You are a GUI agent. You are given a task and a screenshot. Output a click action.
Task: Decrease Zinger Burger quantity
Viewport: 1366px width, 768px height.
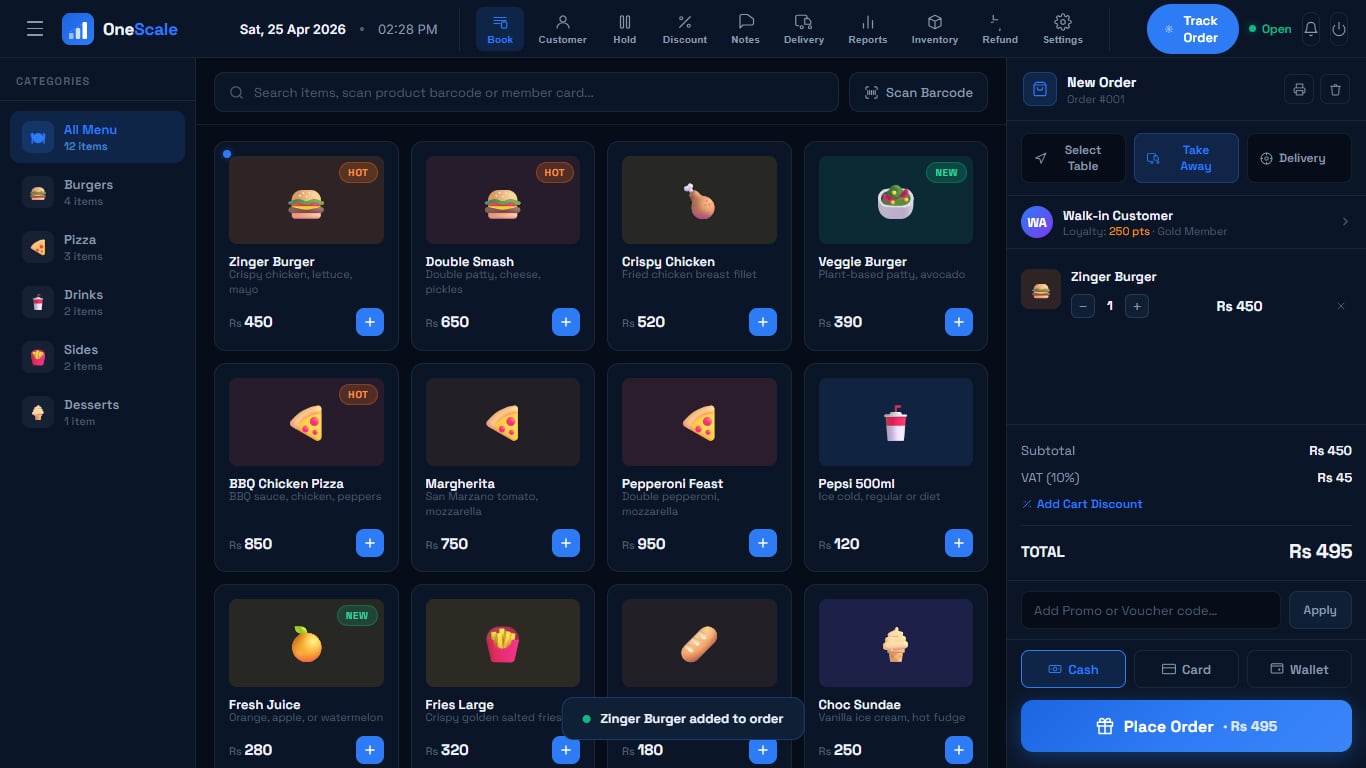(x=1083, y=306)
